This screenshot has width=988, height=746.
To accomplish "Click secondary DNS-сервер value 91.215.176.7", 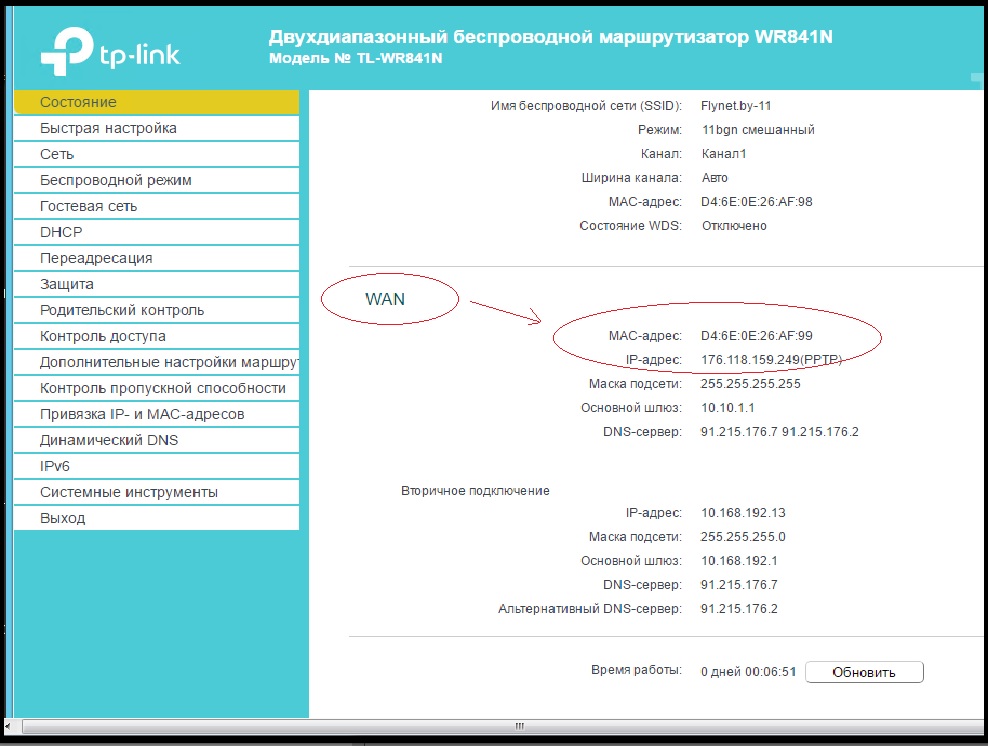I will [739, 585].
